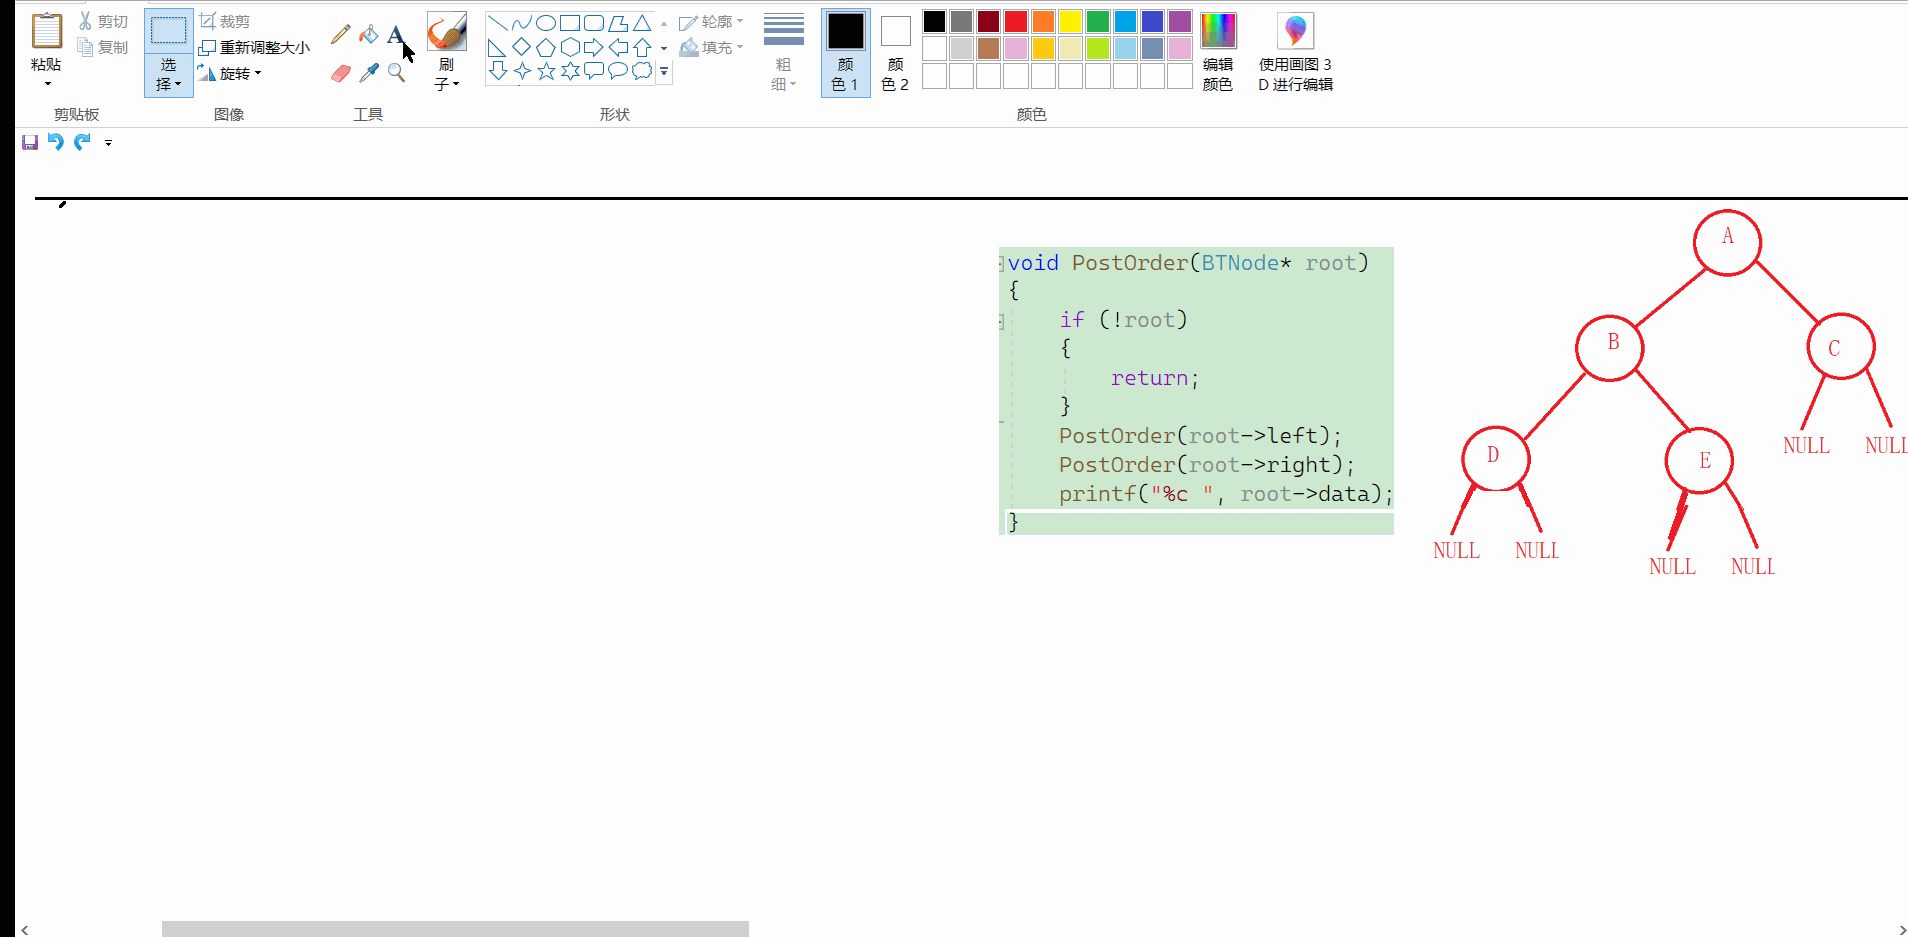Select the Text tool
Image resolution: width=1908 pixels, height=937 pixels.
pyautogui.click(x=396, y=34)
